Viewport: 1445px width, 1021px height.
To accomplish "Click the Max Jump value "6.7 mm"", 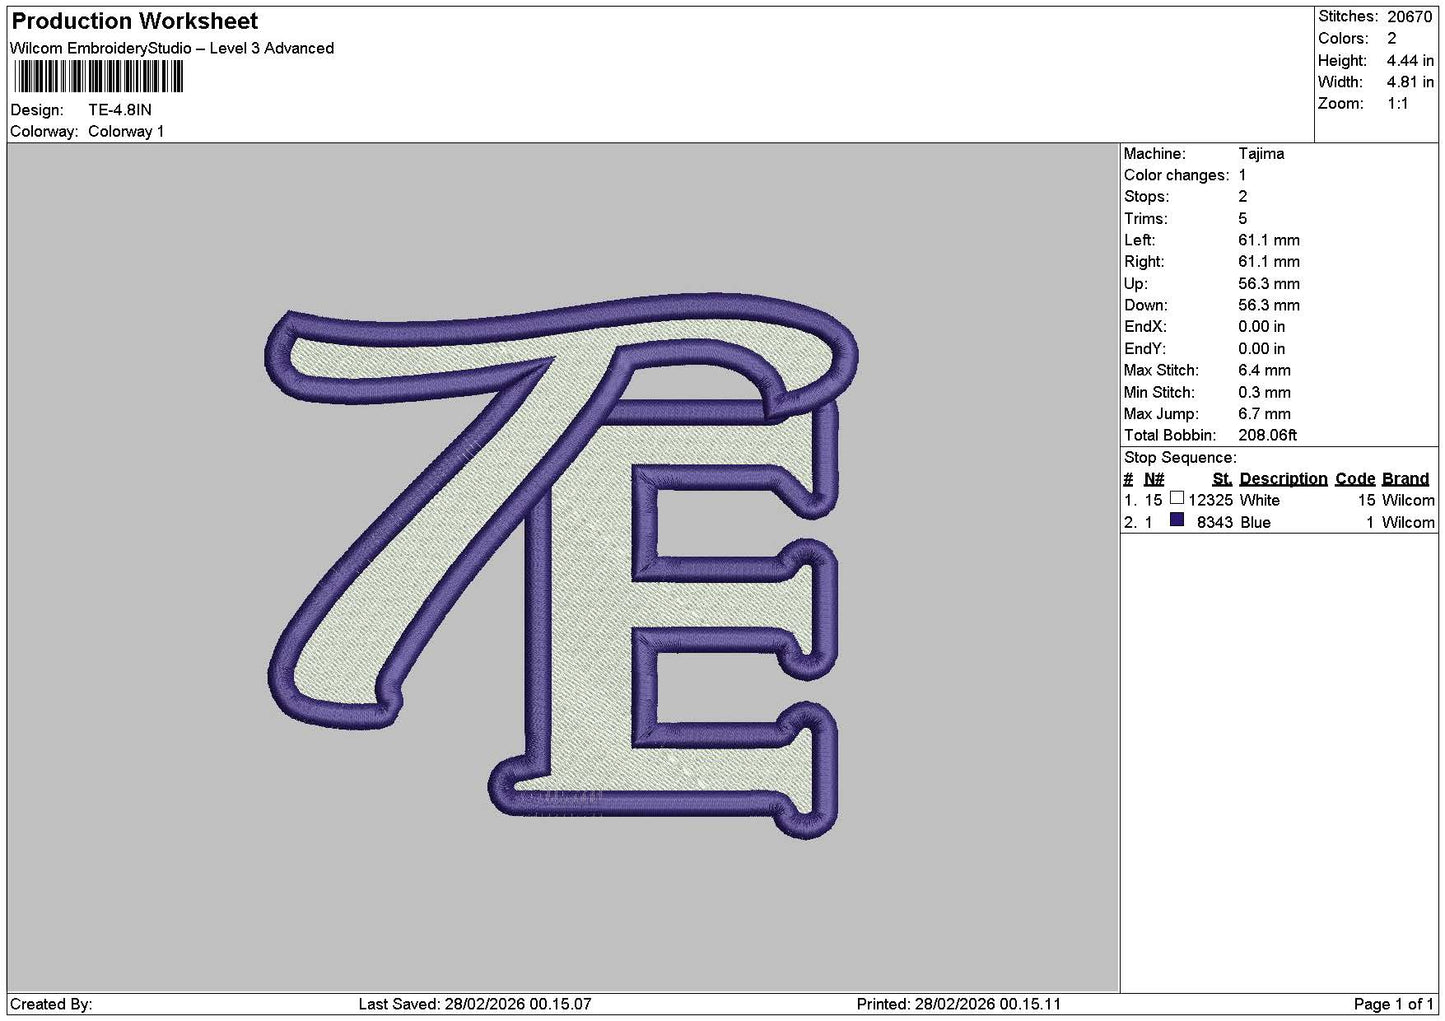I will click(1264, 414).
